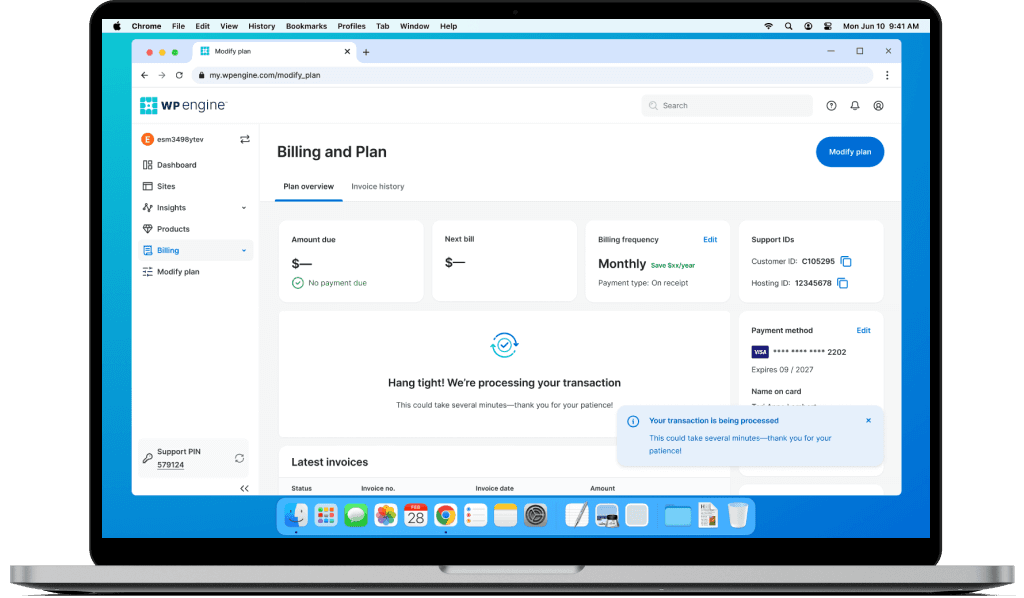Edit the billing frequency
The image size is (1024, 598).
[710, 240]
